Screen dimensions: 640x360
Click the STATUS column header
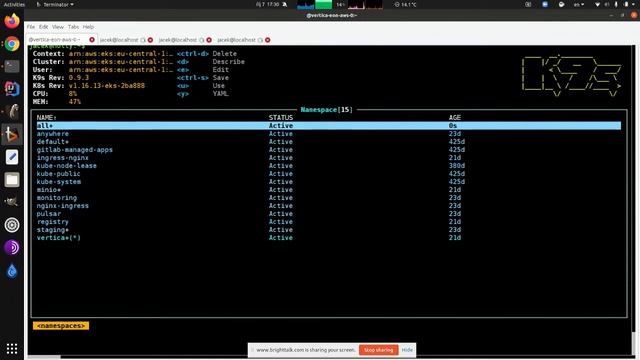(x=280, y=118)
